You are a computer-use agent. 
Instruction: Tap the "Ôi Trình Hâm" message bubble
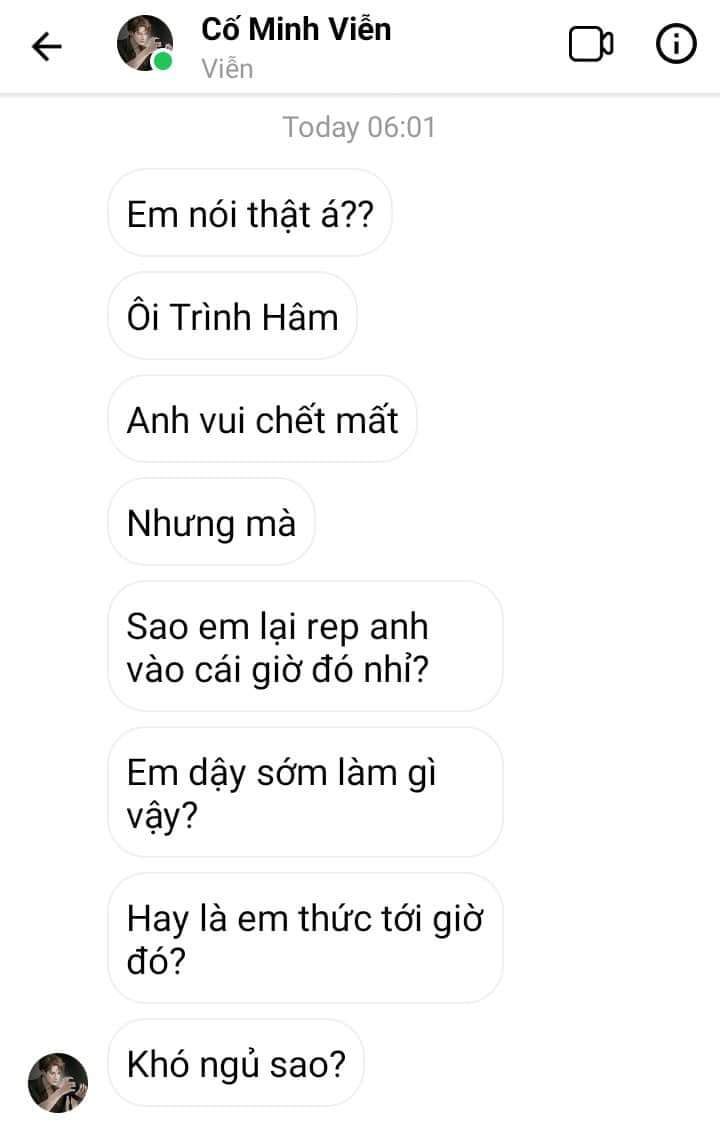tap(232, 316)
